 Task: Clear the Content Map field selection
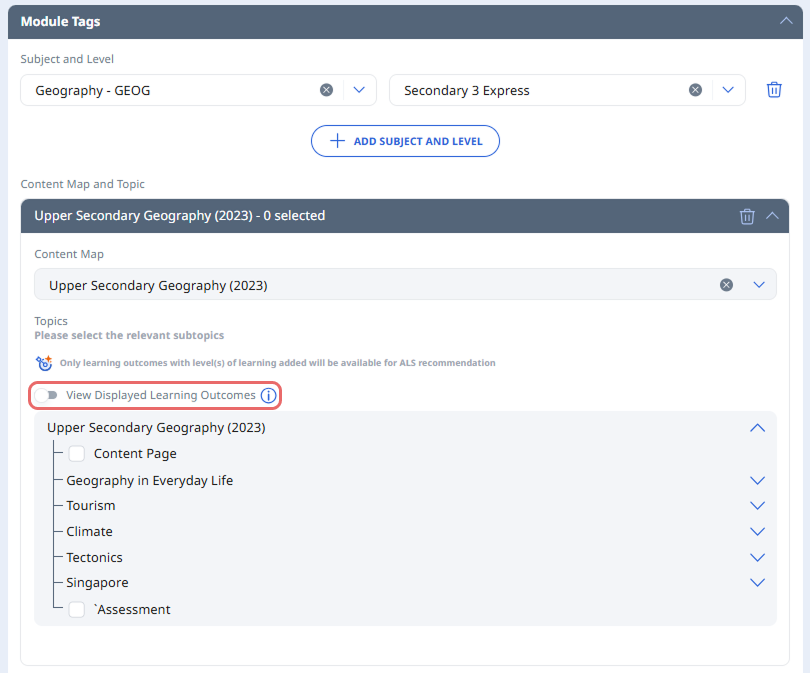[x=727, y=285]
